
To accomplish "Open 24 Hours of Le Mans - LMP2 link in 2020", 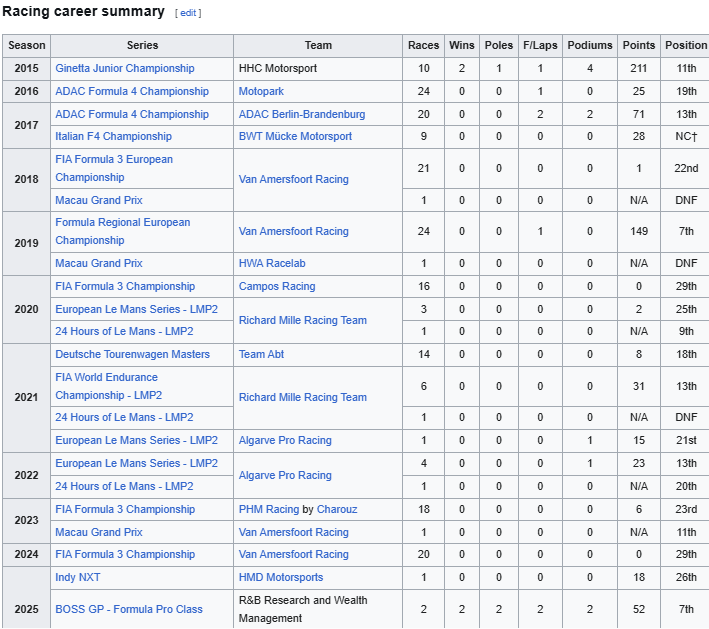I will click(x=124, y=331).
